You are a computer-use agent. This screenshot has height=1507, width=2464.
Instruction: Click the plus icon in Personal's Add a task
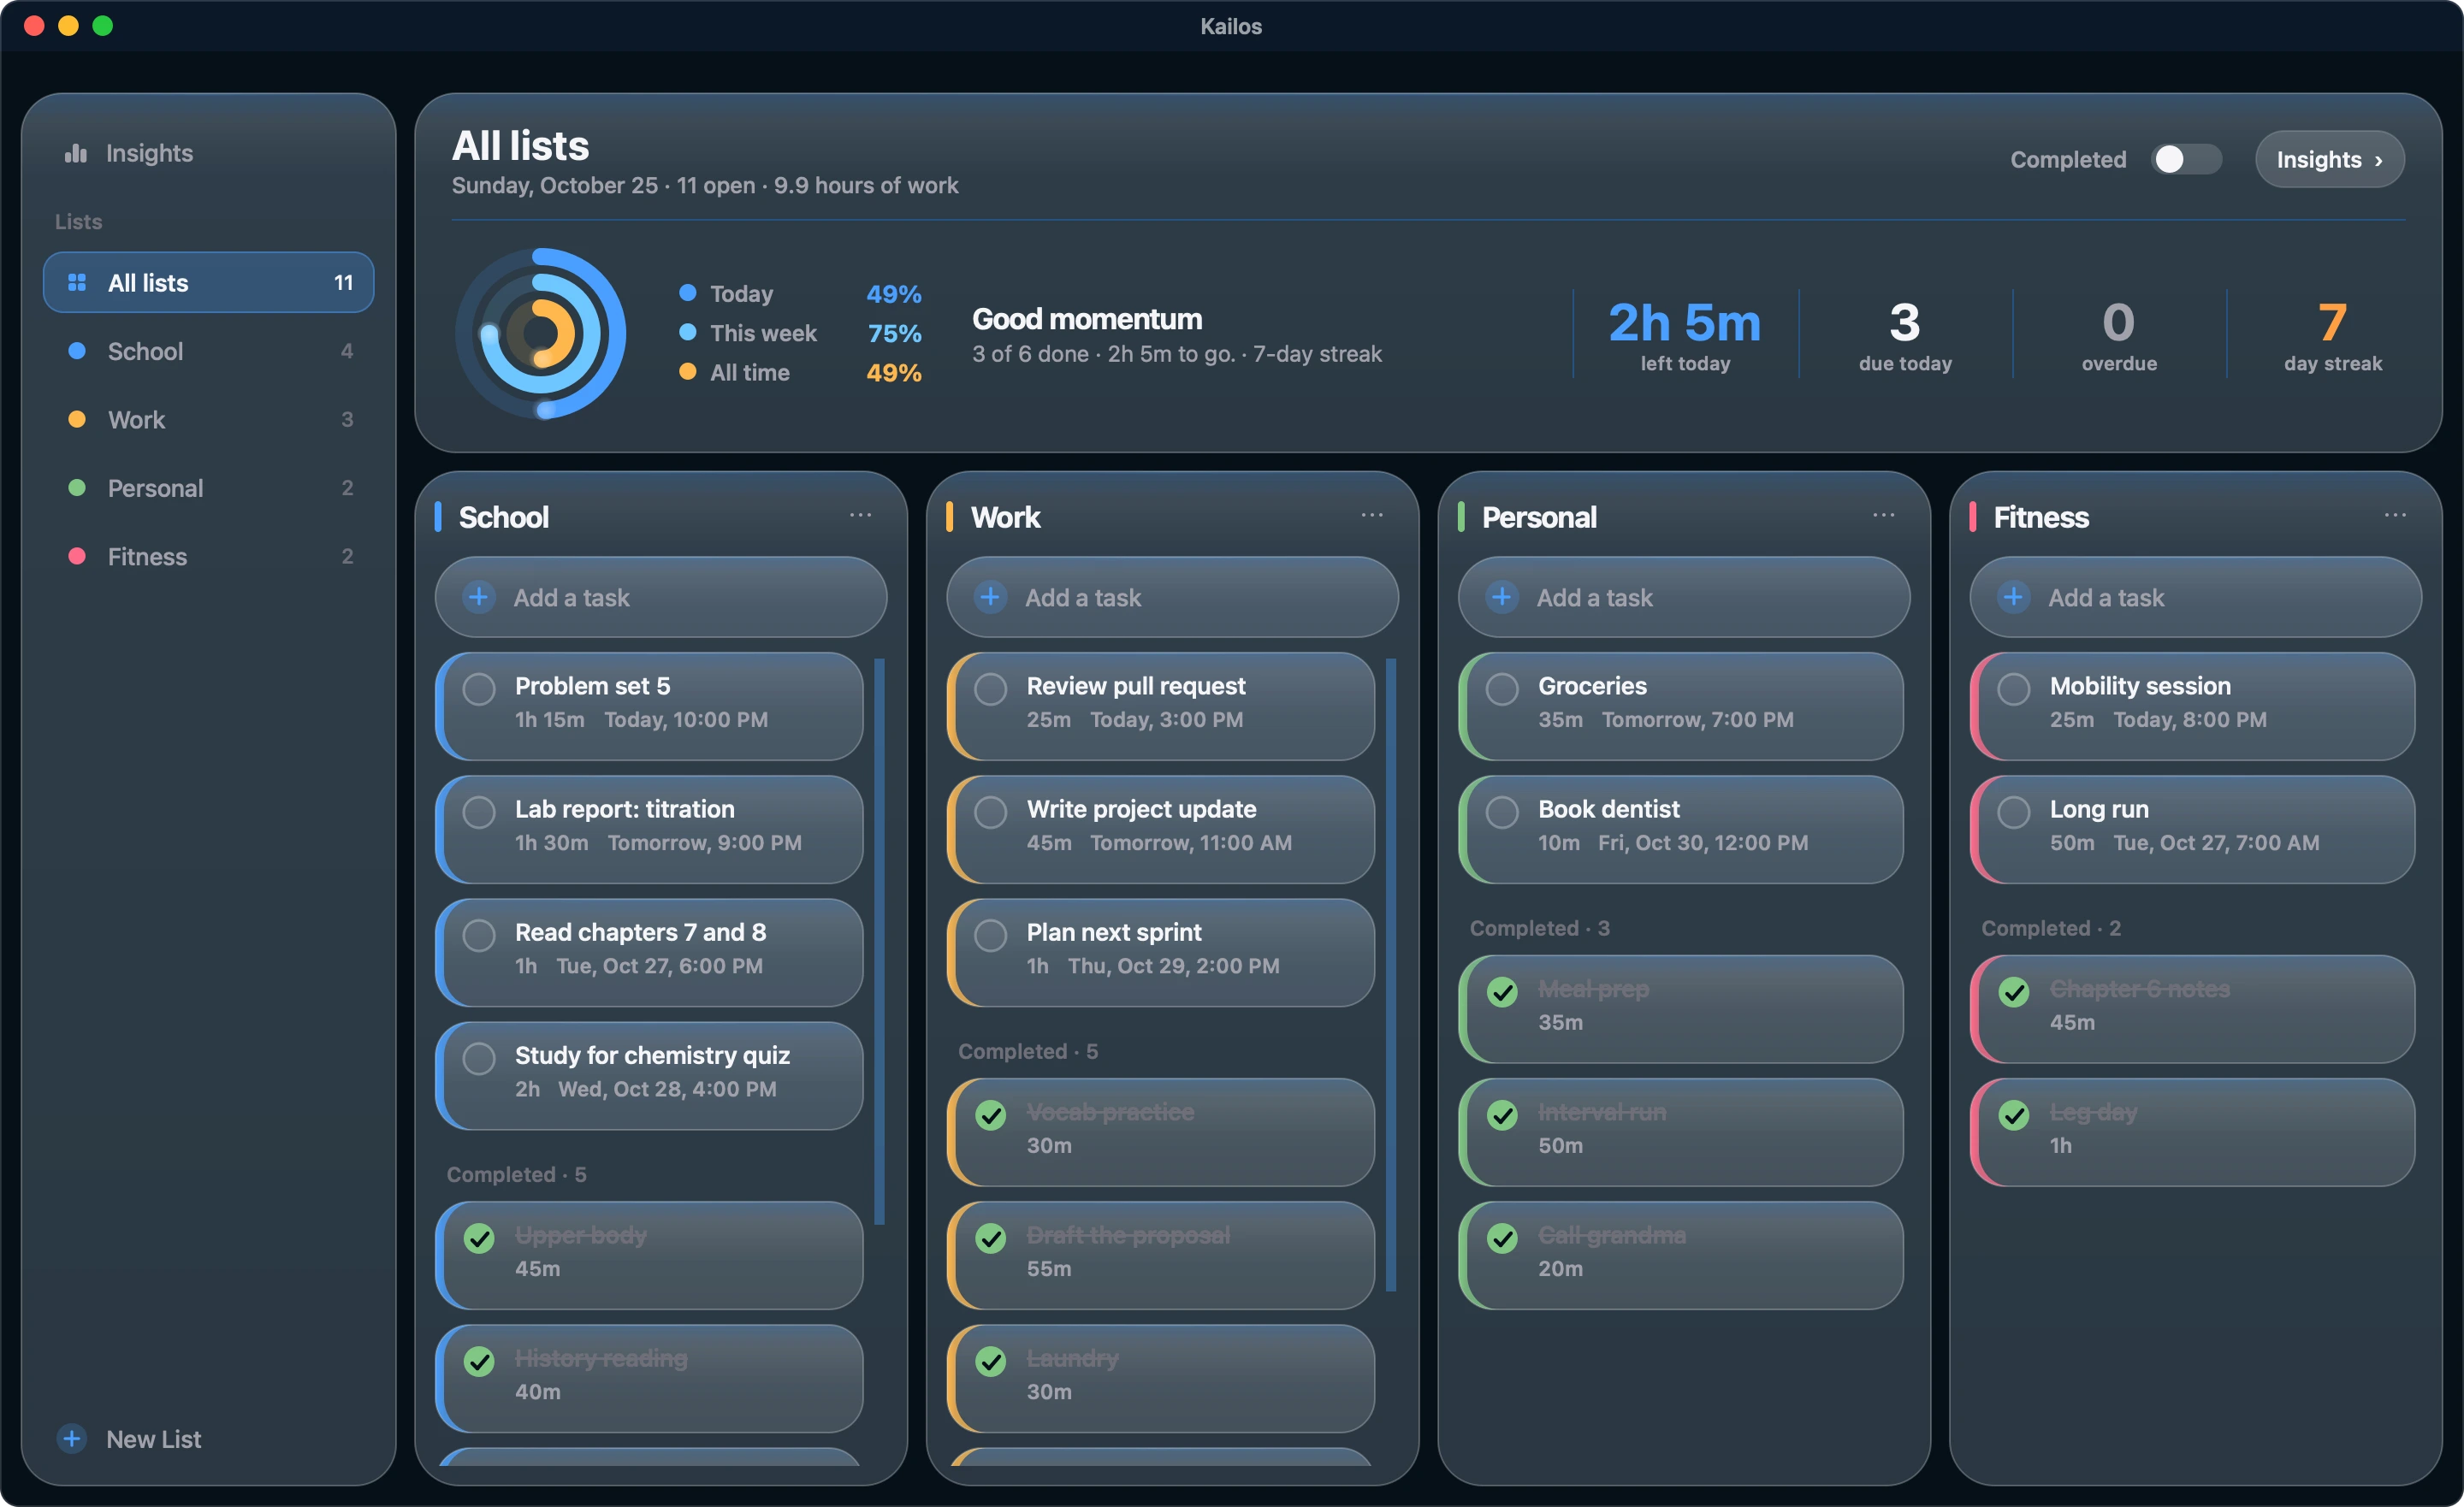point(1501,597)
